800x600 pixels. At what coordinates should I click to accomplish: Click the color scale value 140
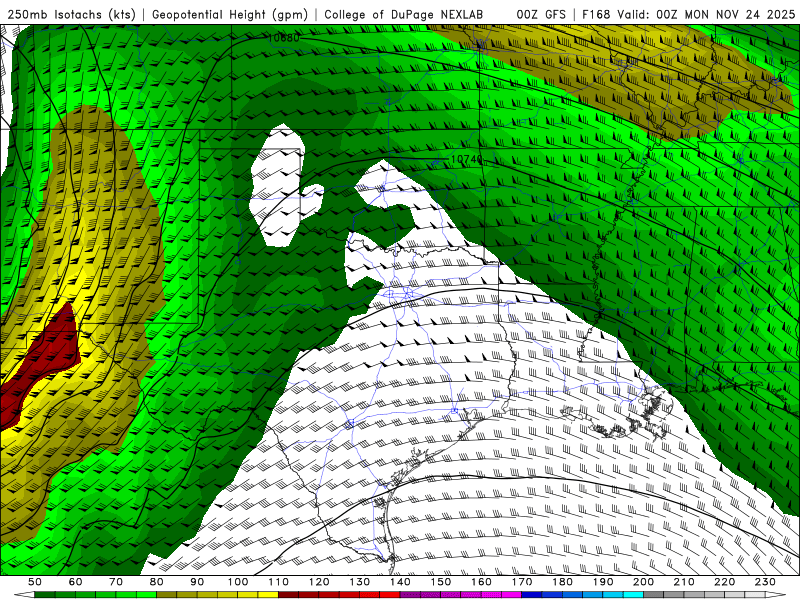pyautogui.click(x=400, y=582)
